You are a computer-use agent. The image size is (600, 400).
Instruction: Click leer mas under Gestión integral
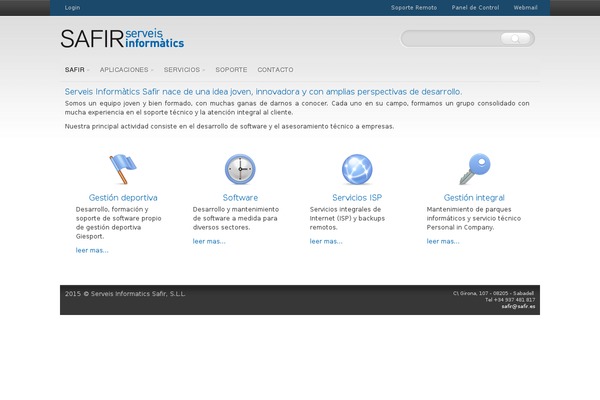443,242
